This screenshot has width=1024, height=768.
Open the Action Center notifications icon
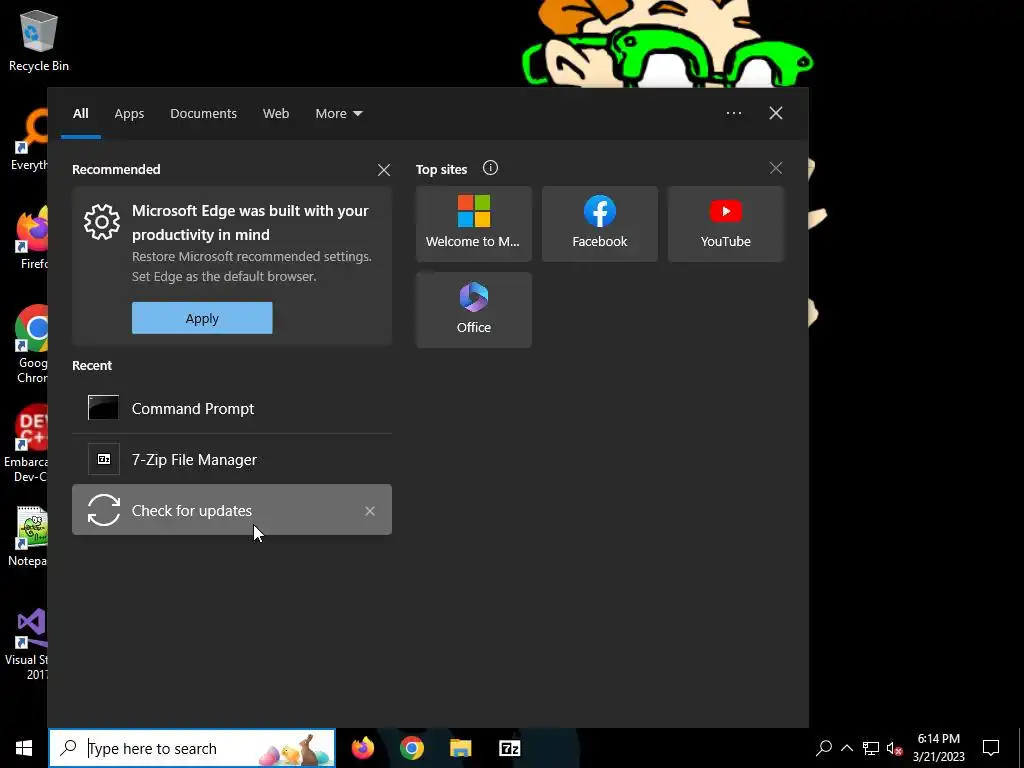point(991,748)
